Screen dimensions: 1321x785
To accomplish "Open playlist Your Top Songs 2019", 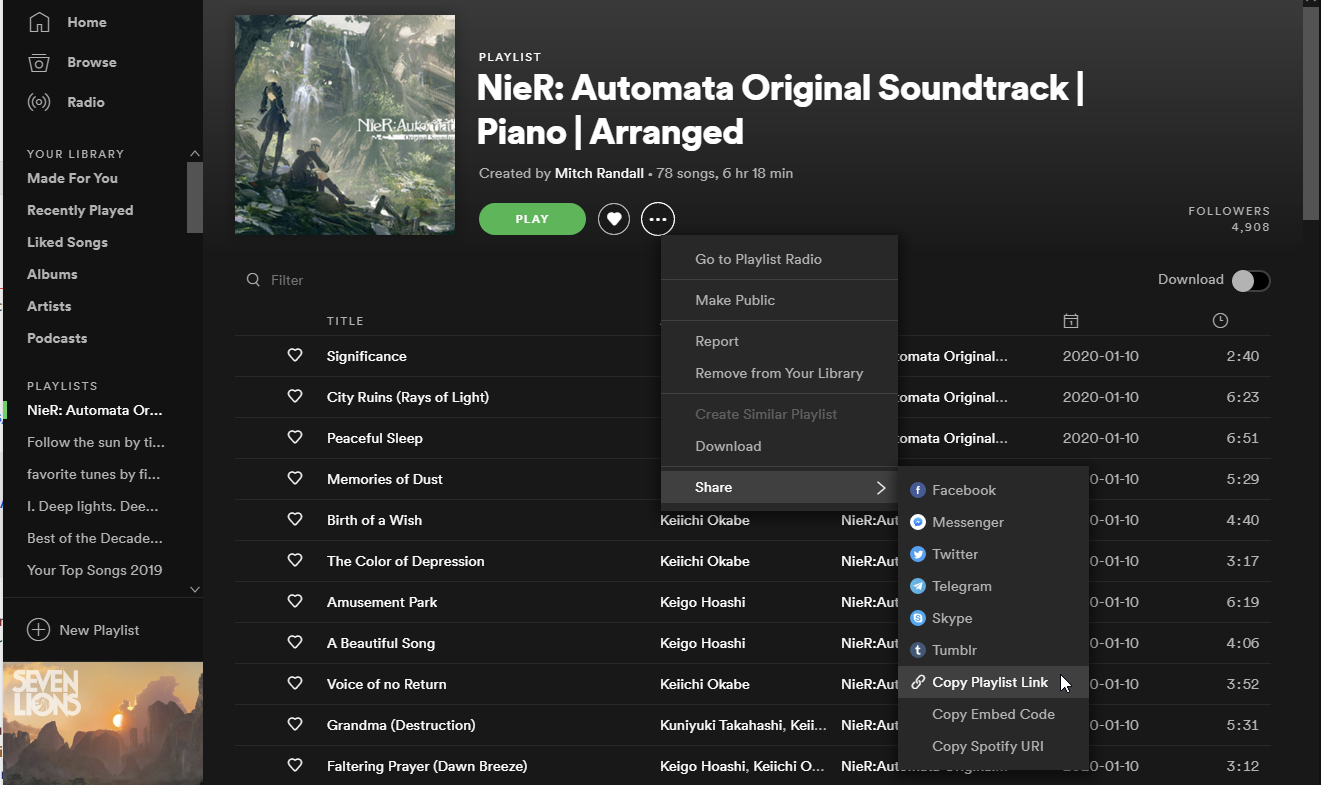I will 94,570.
